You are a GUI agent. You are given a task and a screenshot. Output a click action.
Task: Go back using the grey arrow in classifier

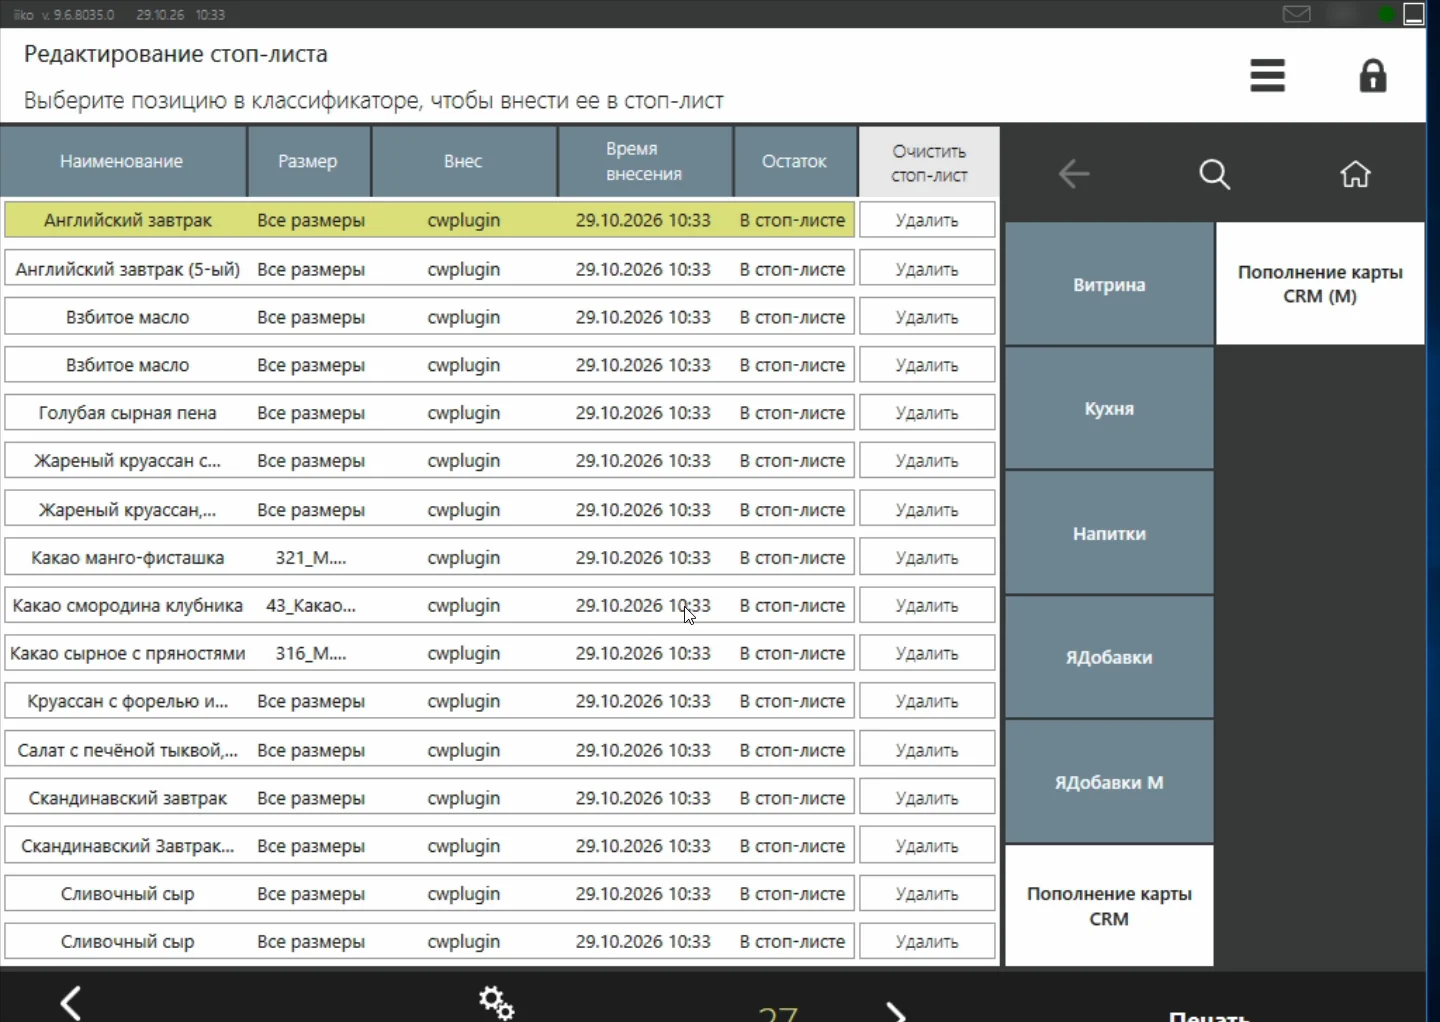pyautogui.click(x=1074, y=174)
